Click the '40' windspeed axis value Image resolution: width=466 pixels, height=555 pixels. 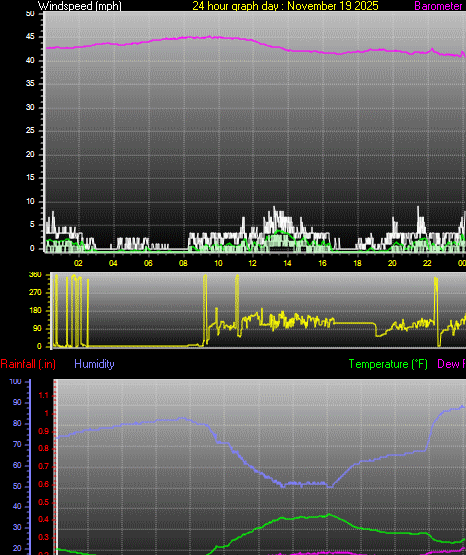tap(30, 61)
